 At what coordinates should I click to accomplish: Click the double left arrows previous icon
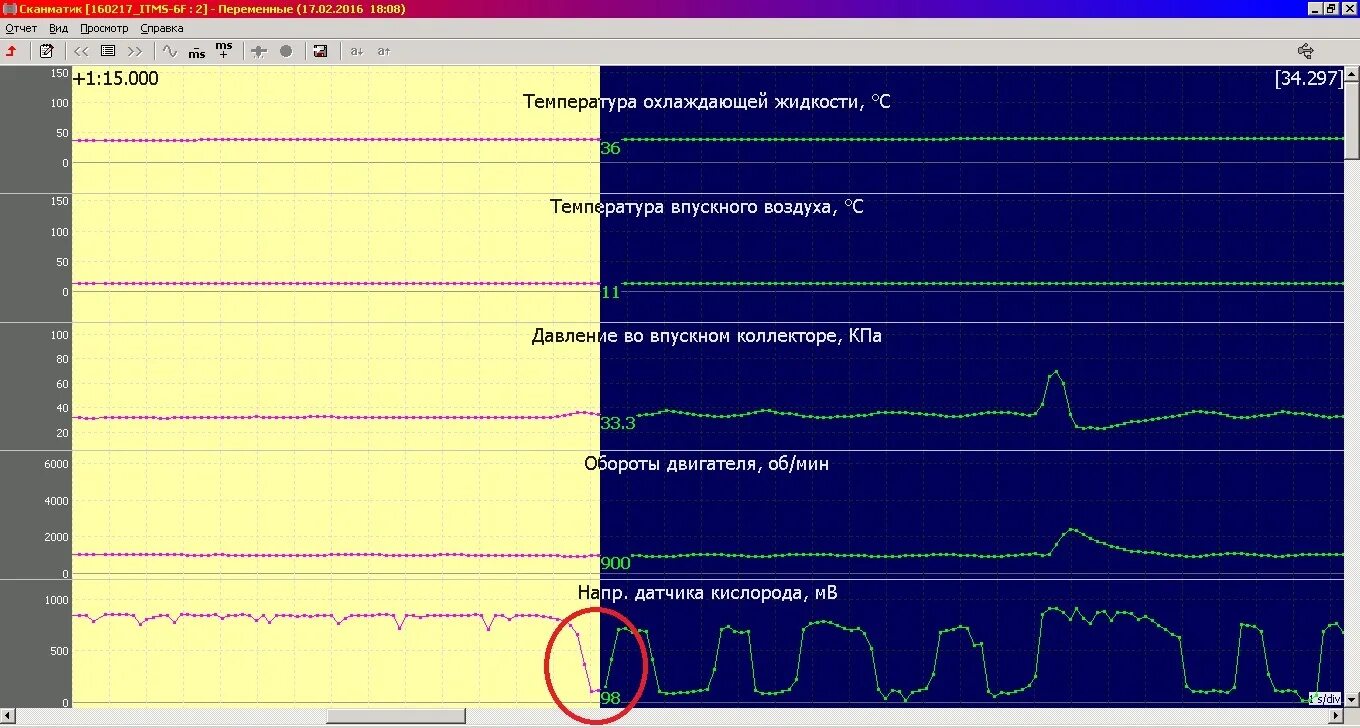tap(82, 50)
